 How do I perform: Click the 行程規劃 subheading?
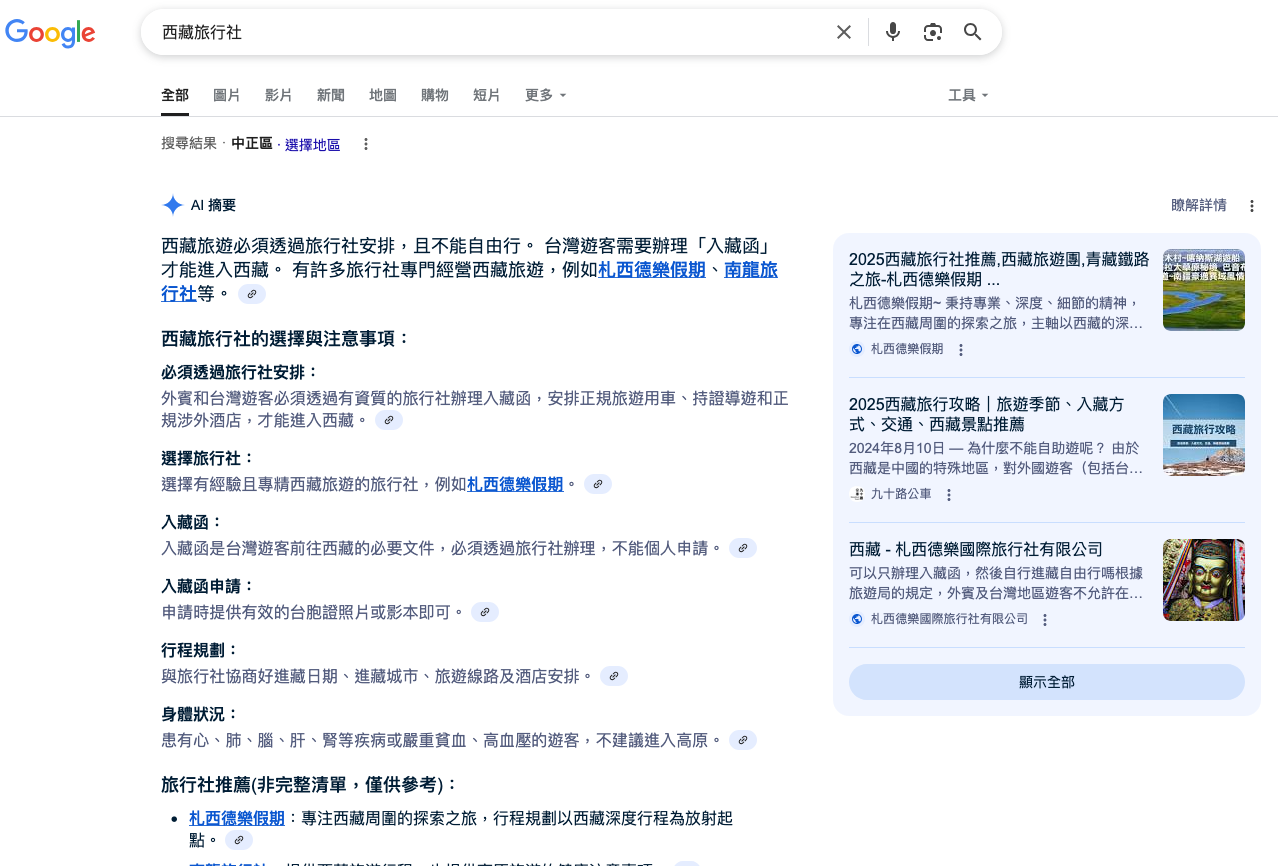click(201, 650)
